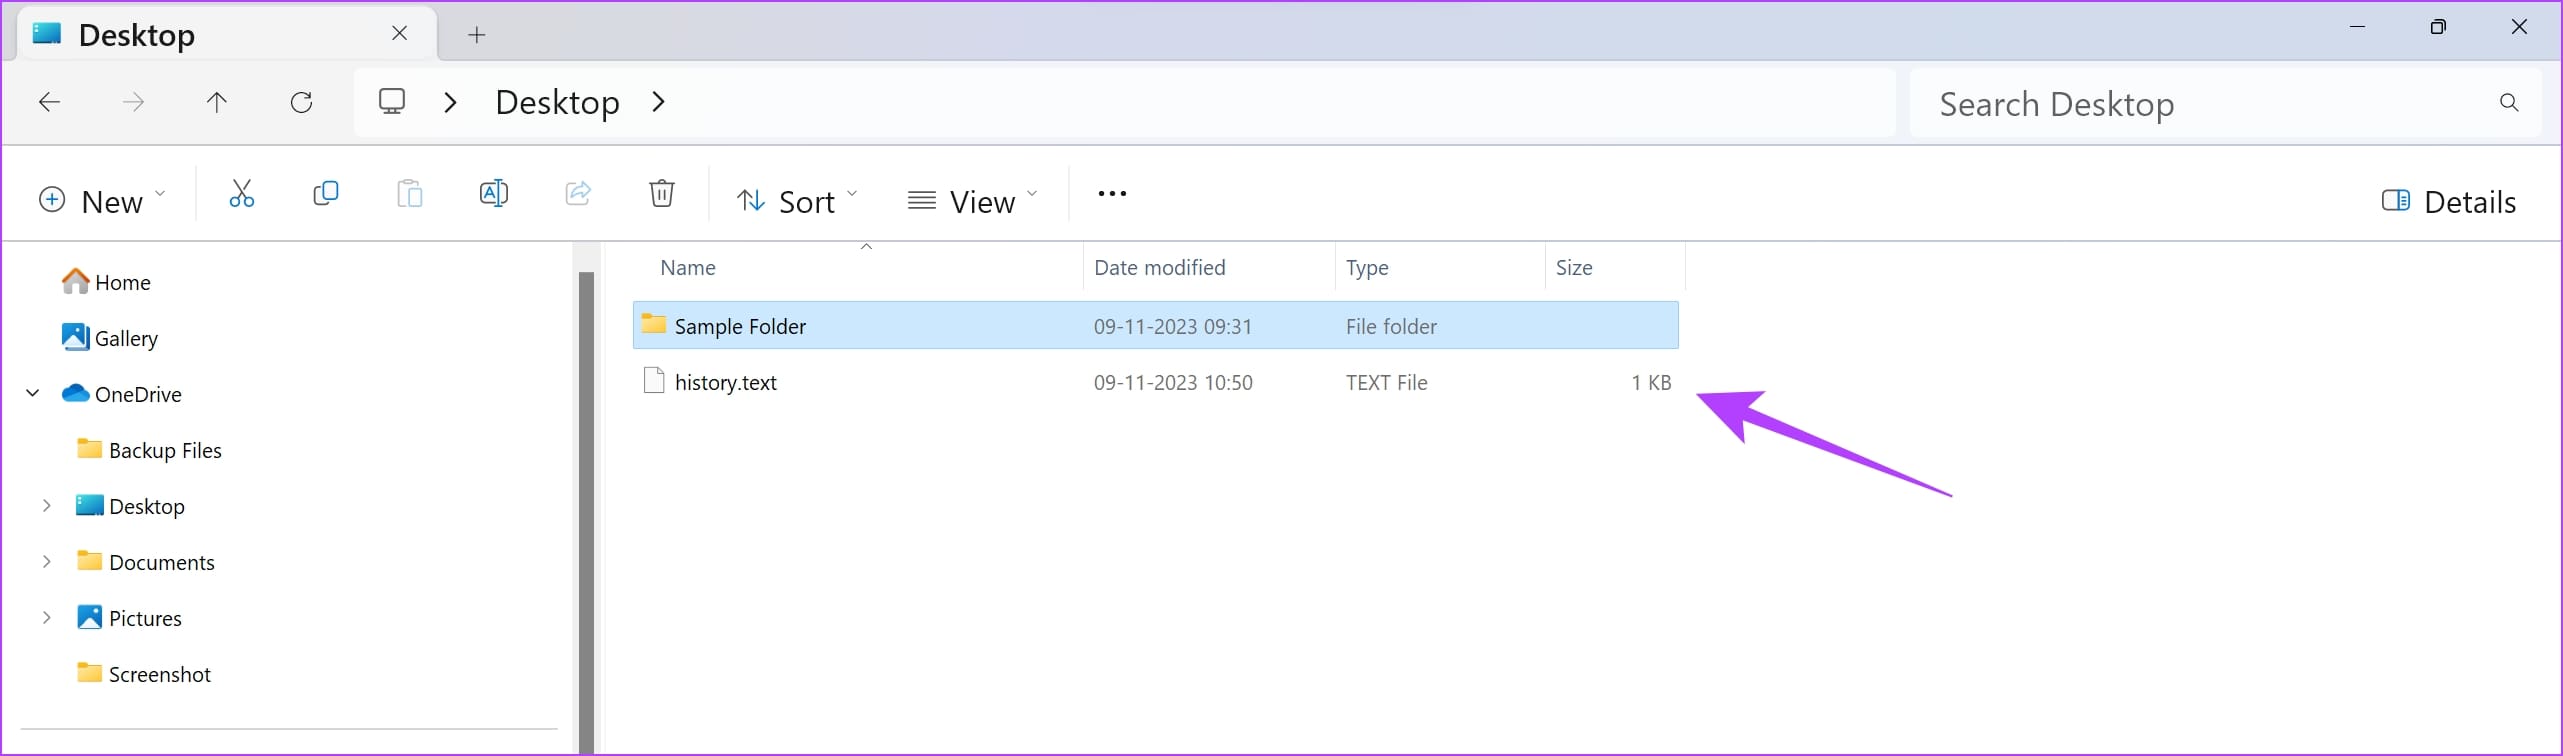
Task: Click the Share icon in toolbar
Action: coord(578,193)
